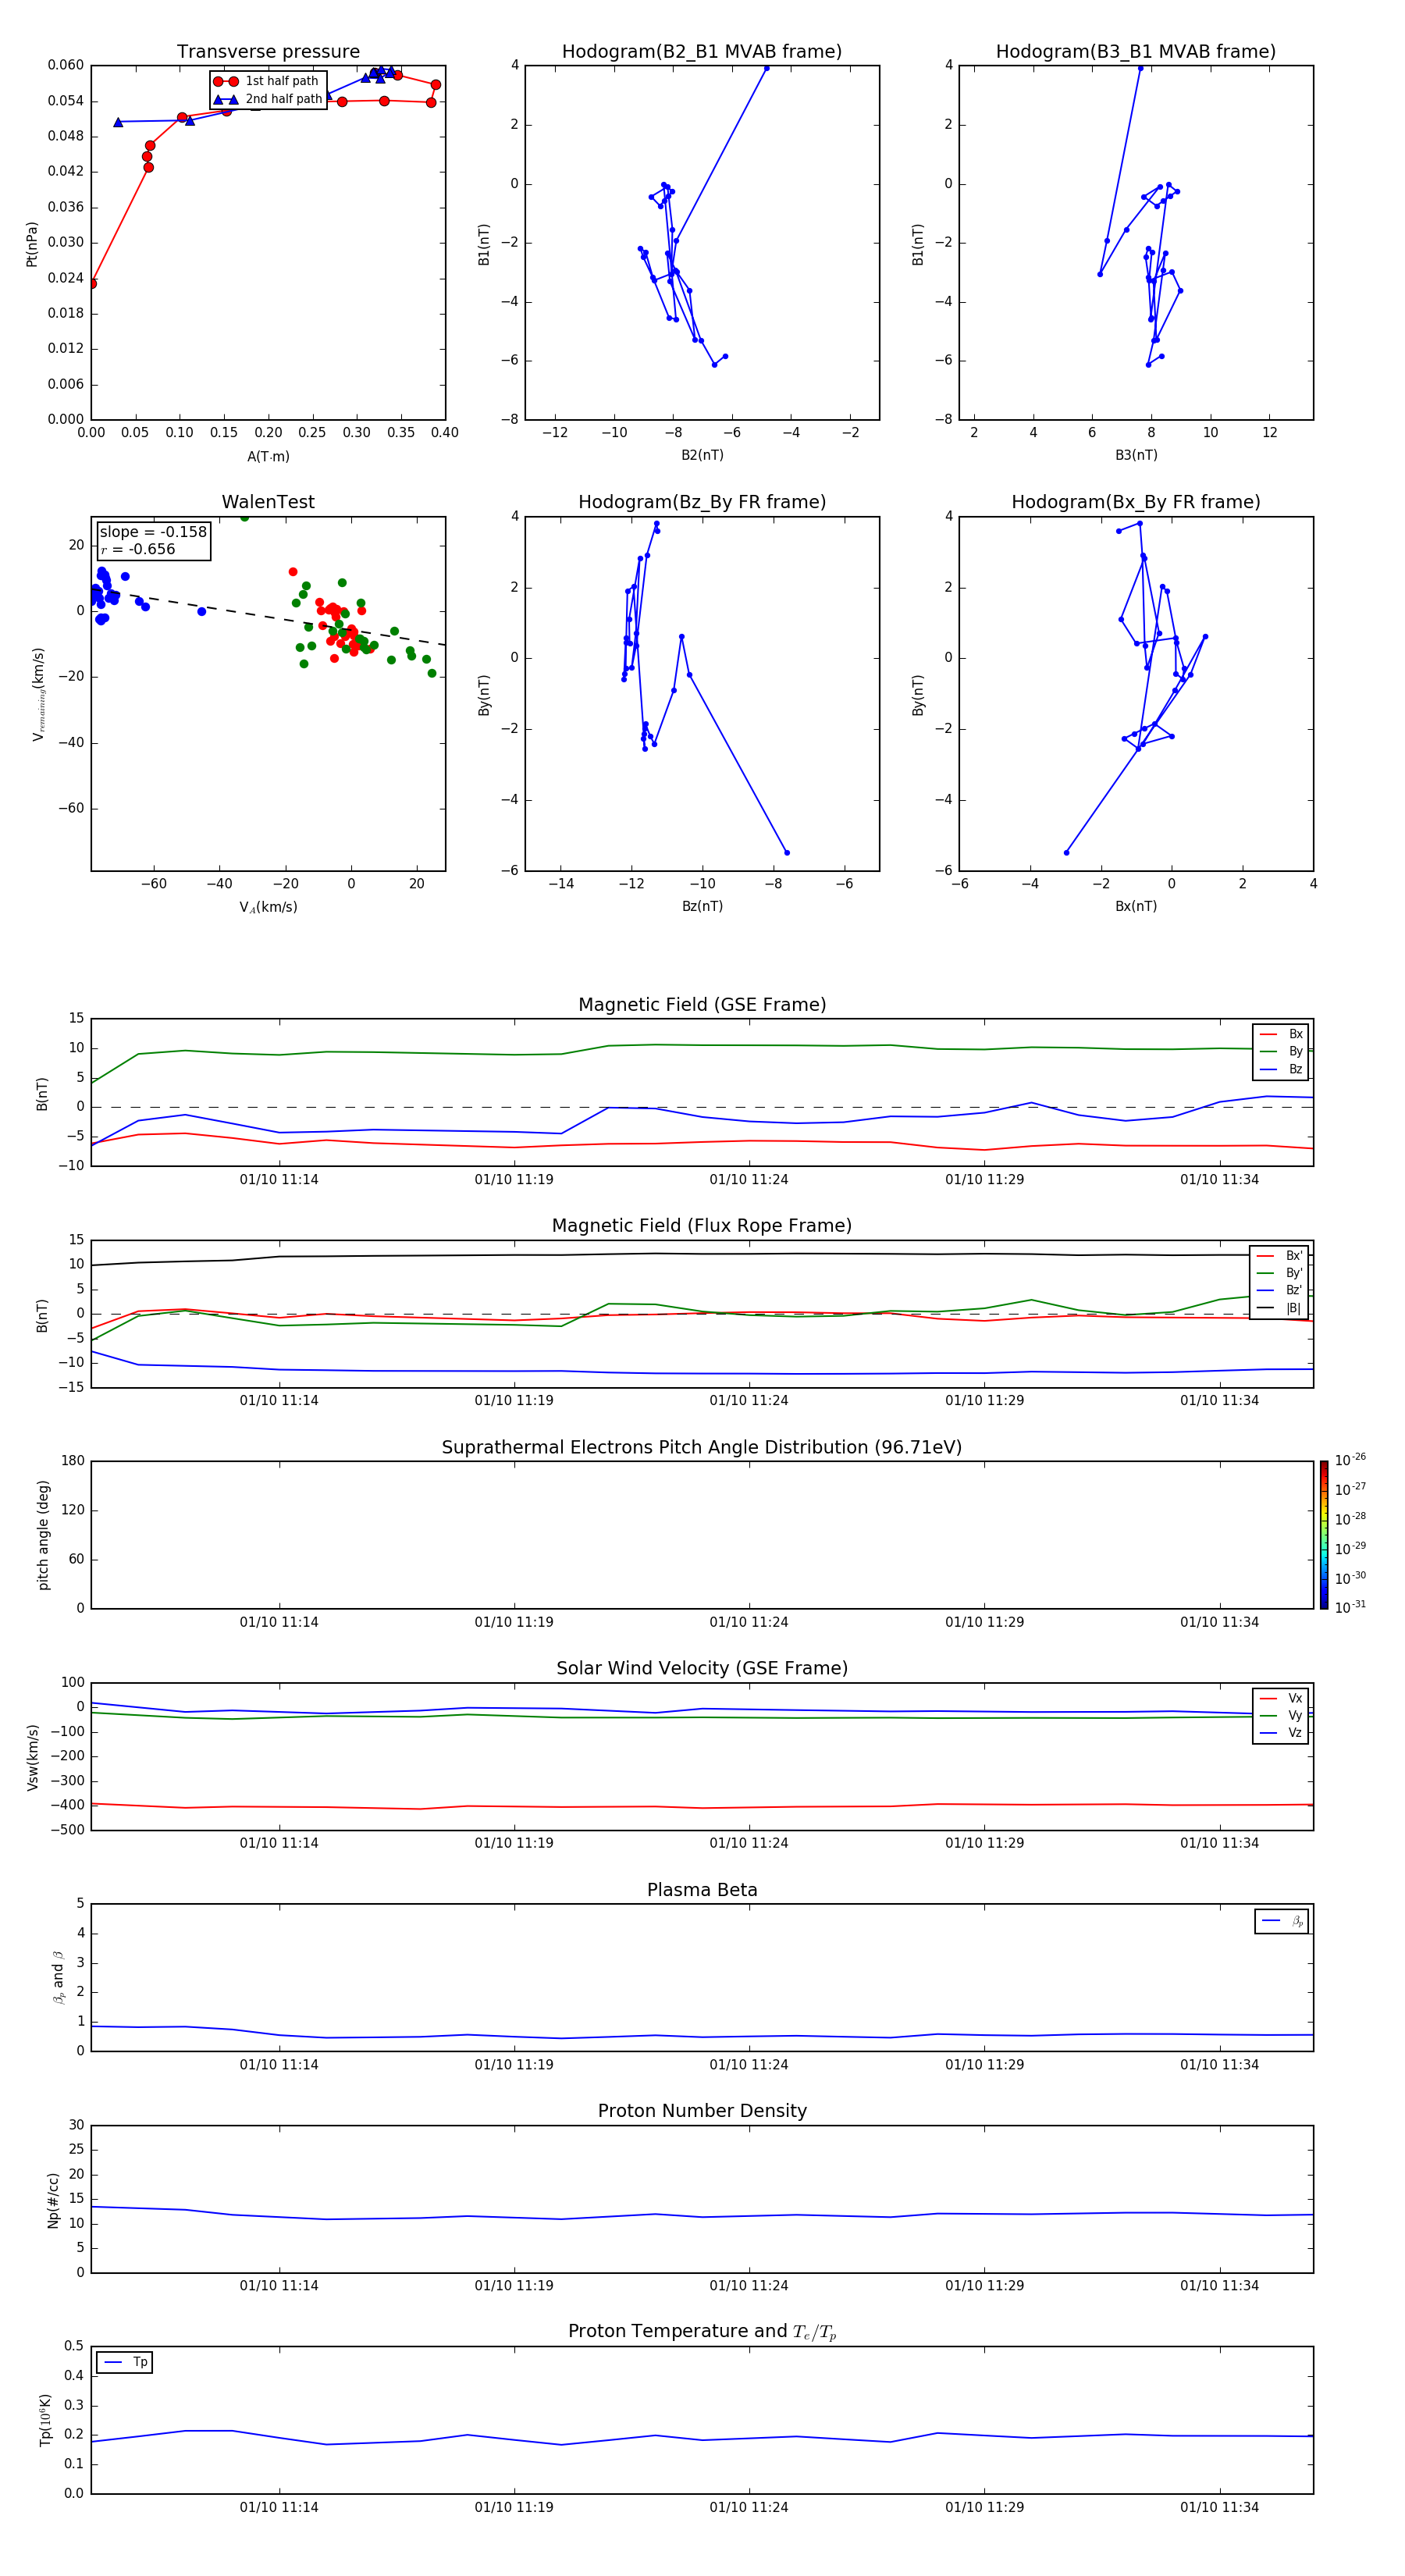Select the "r = -0.656" annotation
Screen dimensions: 1405x2576
138,549
